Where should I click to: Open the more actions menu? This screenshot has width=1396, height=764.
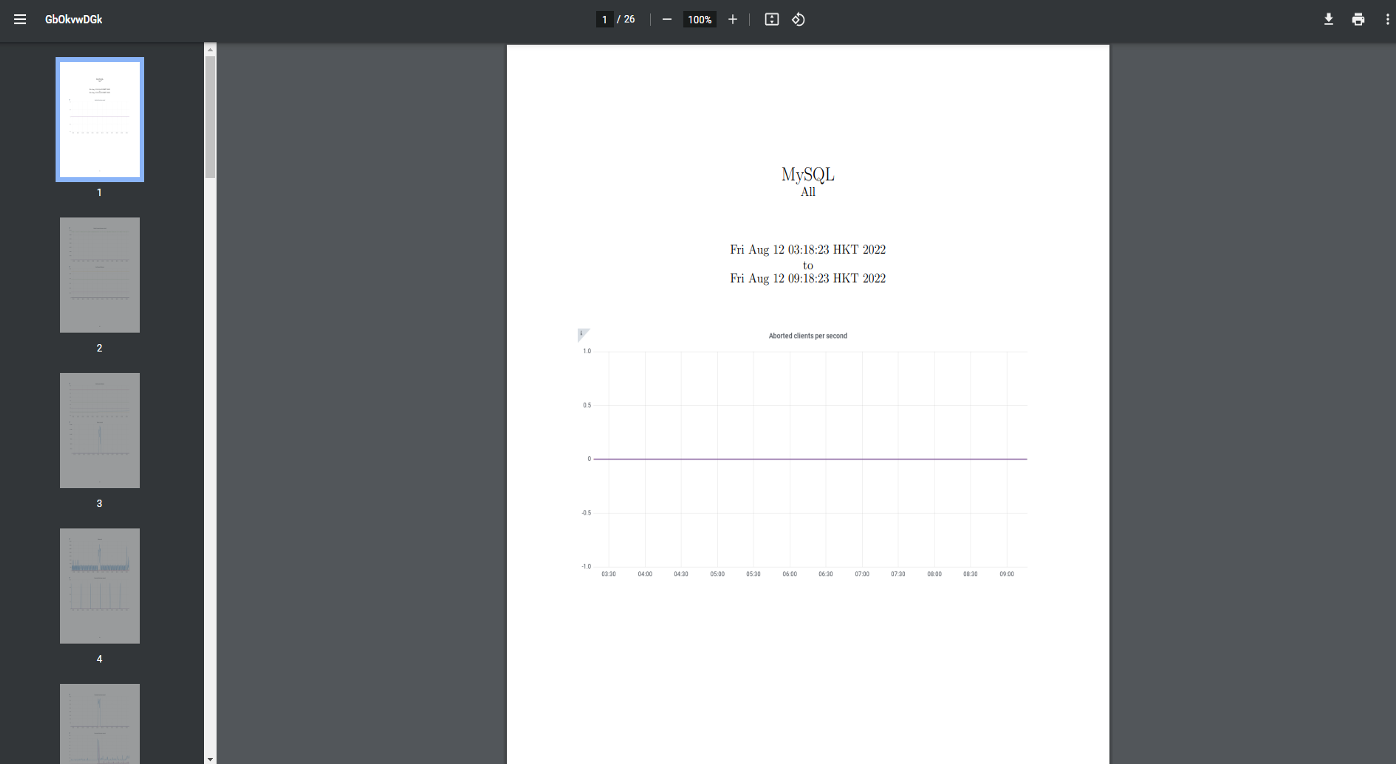[x=1386, y=19]
